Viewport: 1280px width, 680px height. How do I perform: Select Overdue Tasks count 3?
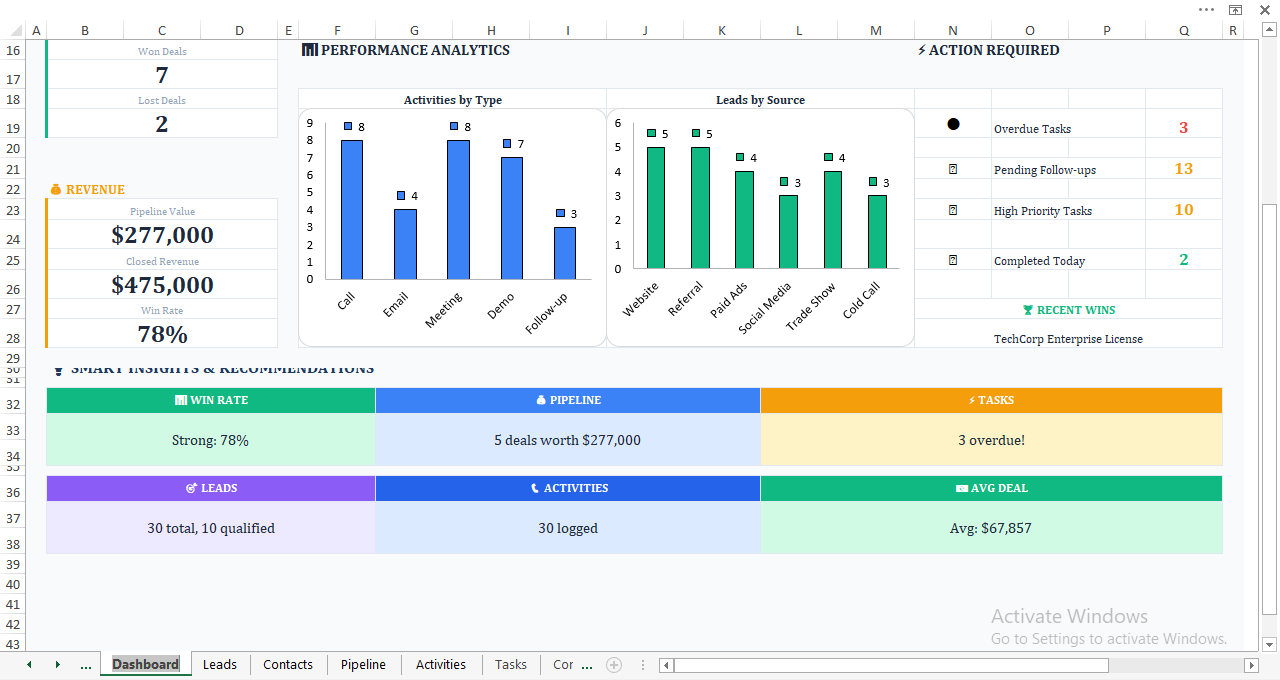pos(1184,128)
